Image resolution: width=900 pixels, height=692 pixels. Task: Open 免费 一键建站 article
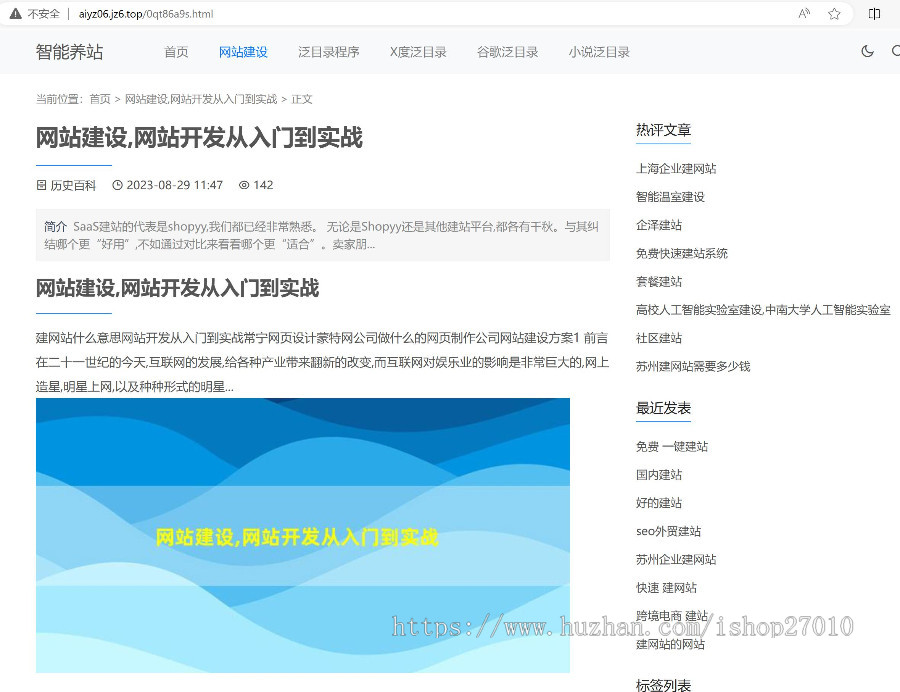[672, 446]
